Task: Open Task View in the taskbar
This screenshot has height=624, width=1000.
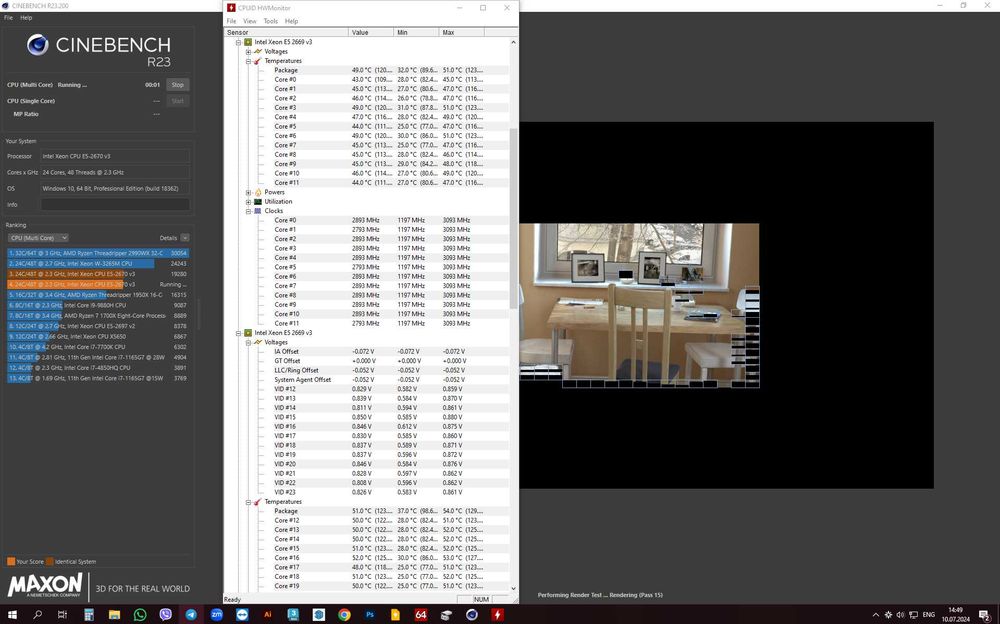Action: tap(62, 615)
